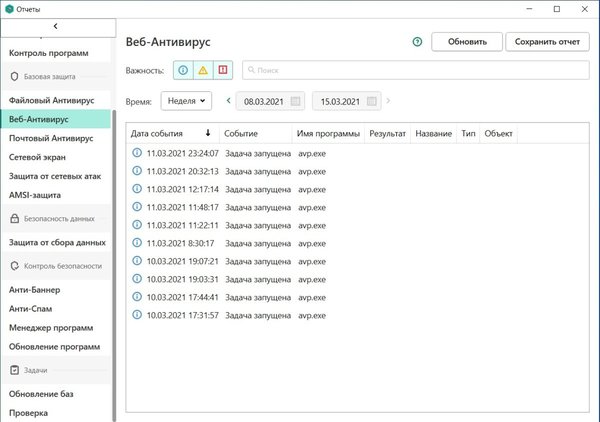Go to previous week with left arrow

(x=228, y=101)
